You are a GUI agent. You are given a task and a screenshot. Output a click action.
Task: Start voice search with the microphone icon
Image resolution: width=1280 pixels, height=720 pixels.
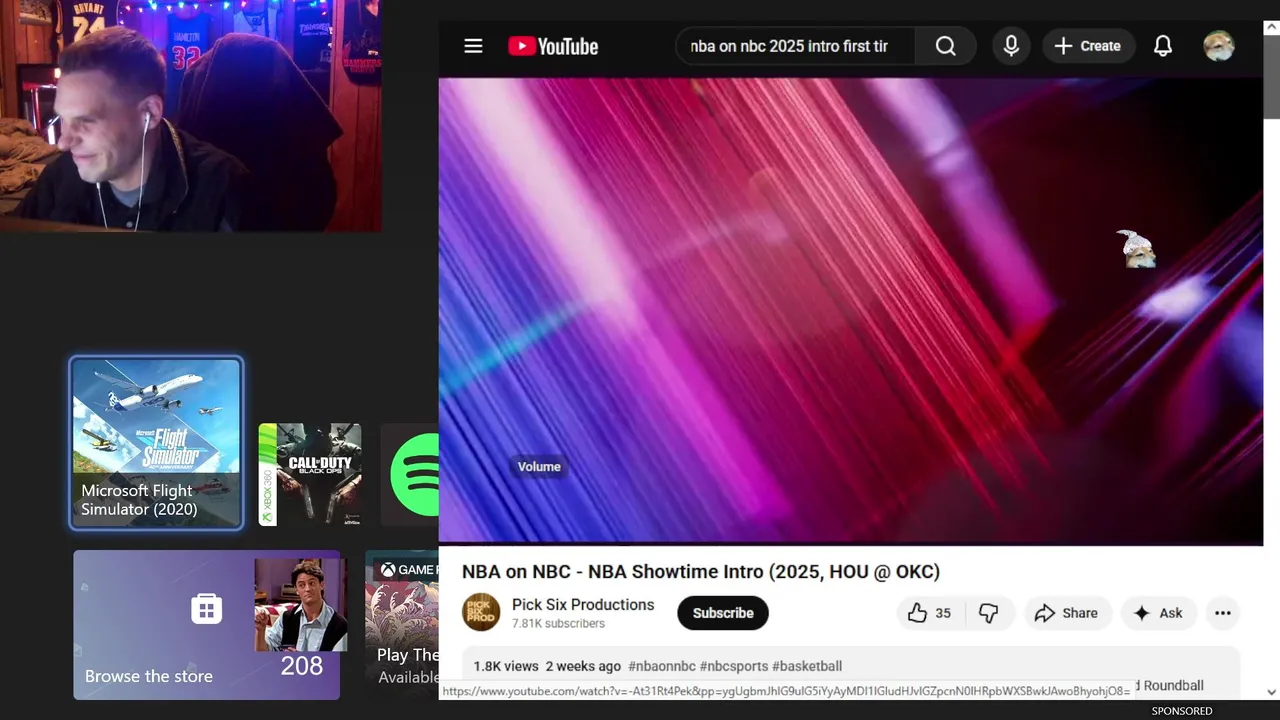pos(1011,46)
